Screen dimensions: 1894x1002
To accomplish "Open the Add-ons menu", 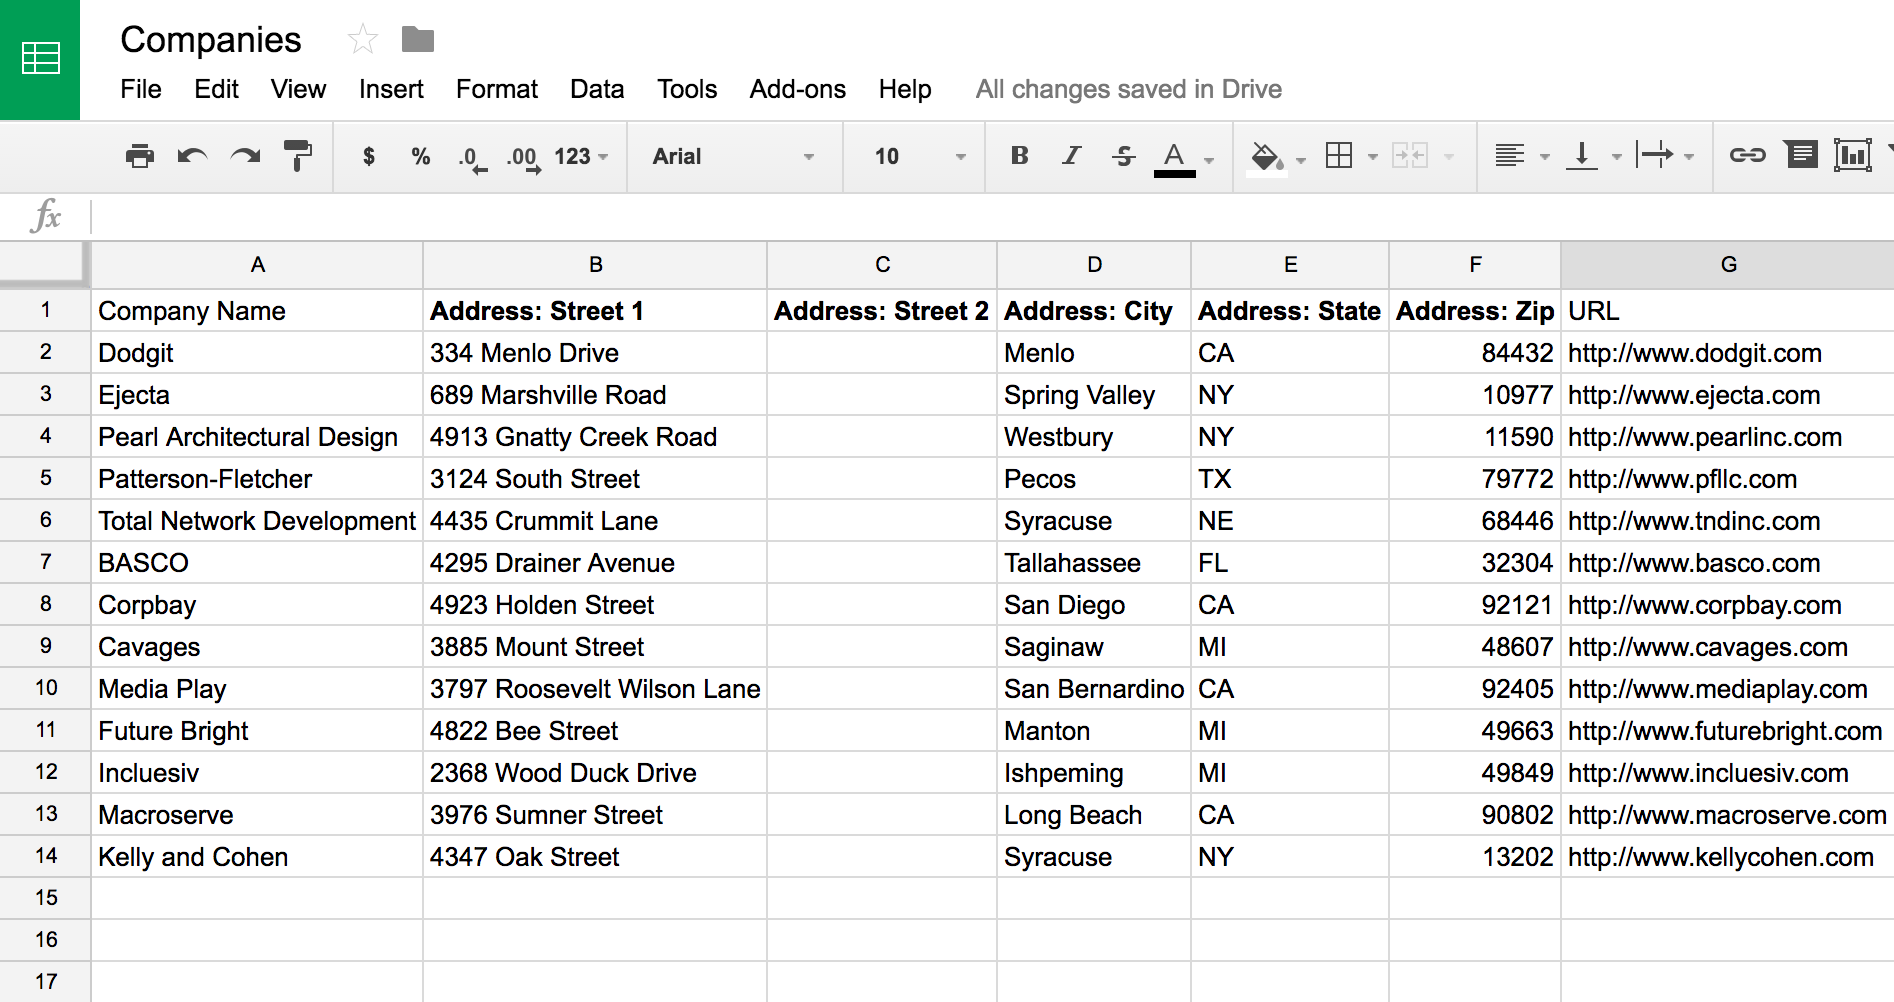I will pyautogui.click(x=798, y=89).
